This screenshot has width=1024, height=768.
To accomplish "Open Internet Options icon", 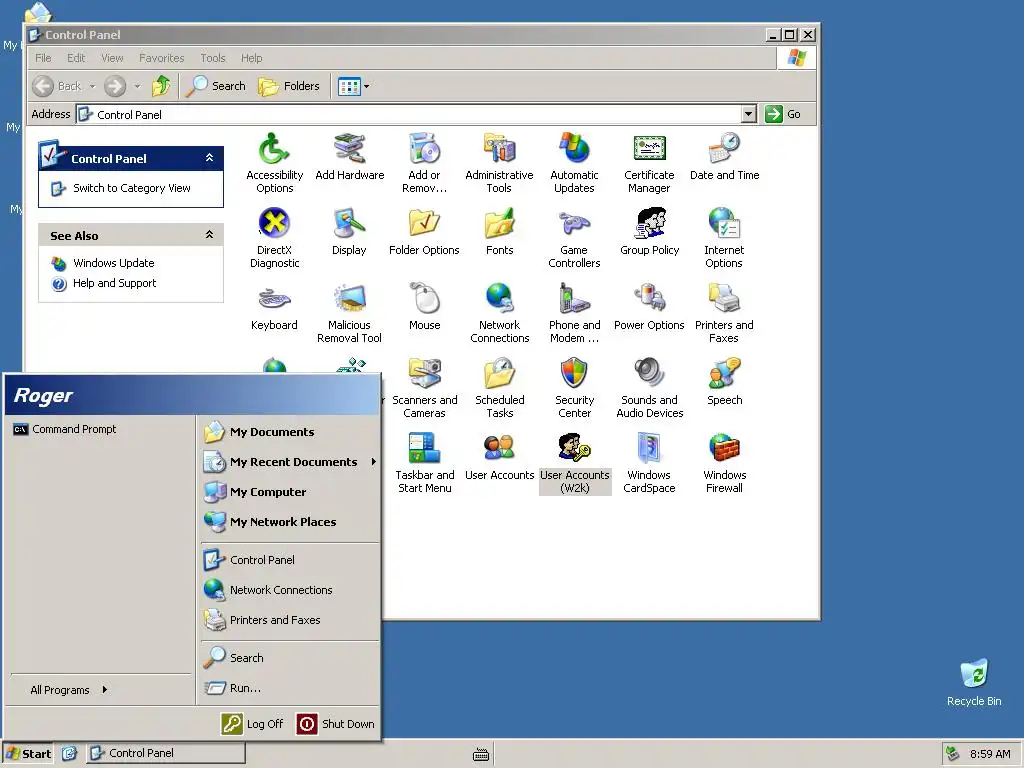I will click(x=724, y=238).
